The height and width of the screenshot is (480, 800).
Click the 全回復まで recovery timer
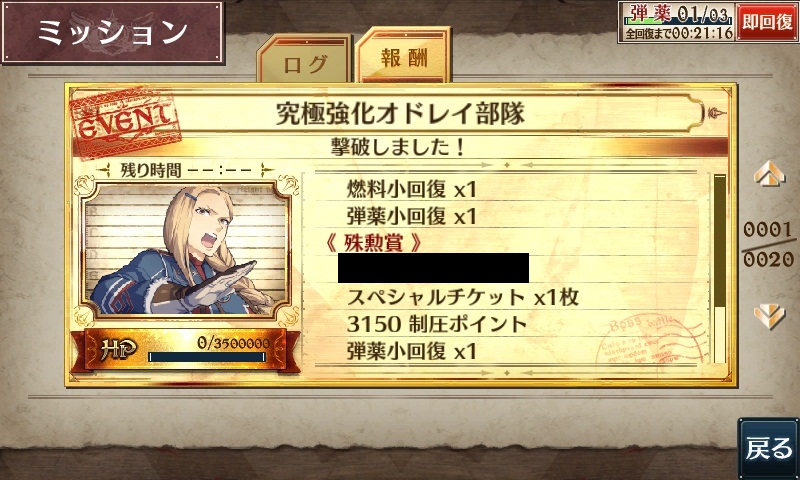pyautogui.click(x=678, y=33)
